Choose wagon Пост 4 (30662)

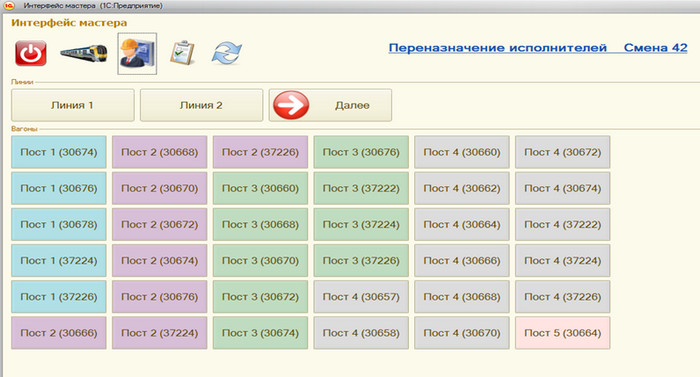462,188
